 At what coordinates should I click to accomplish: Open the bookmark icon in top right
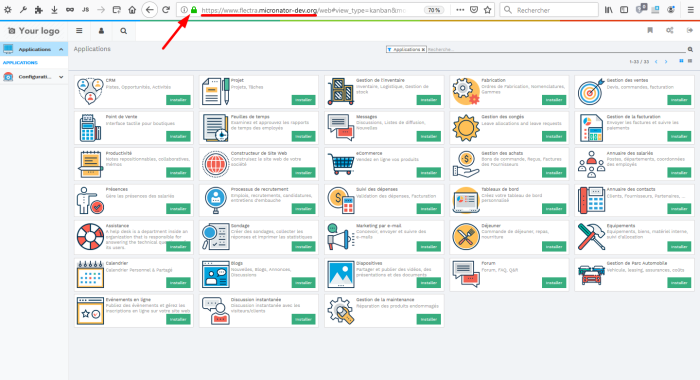(x=650, y=30)
